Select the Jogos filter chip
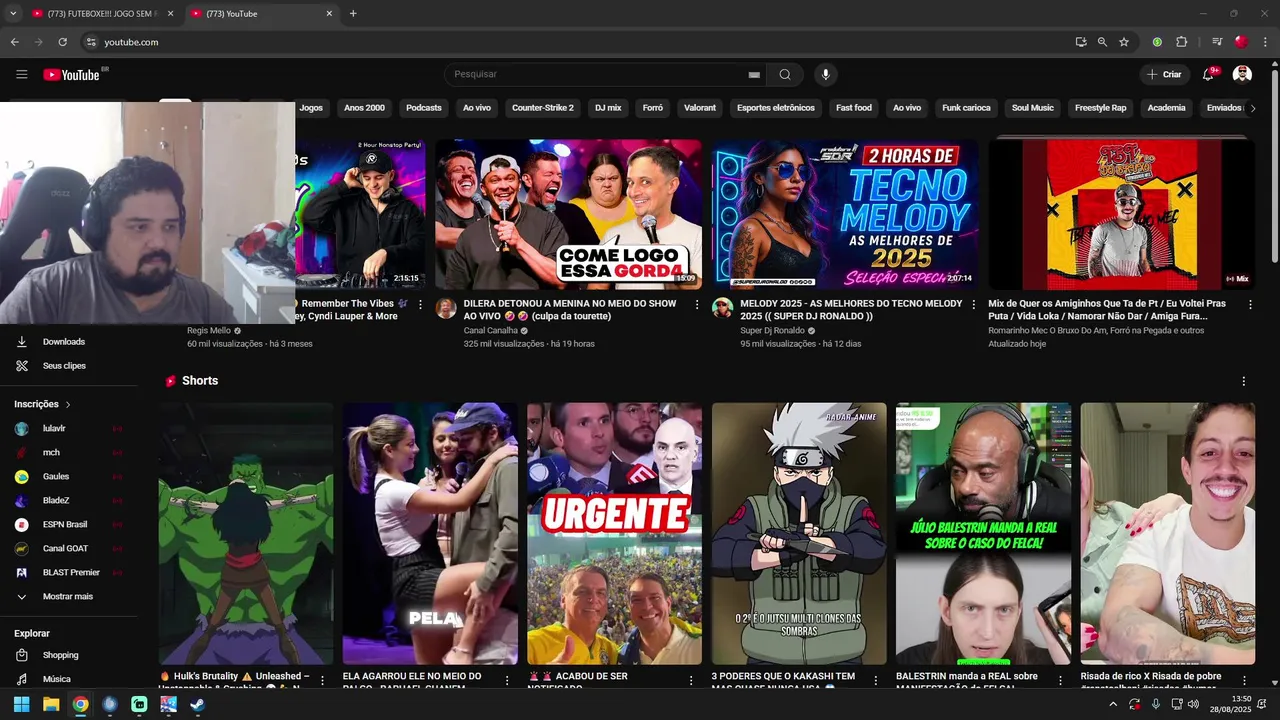Viewport: 1280px width, 720px height. (311, 108)
